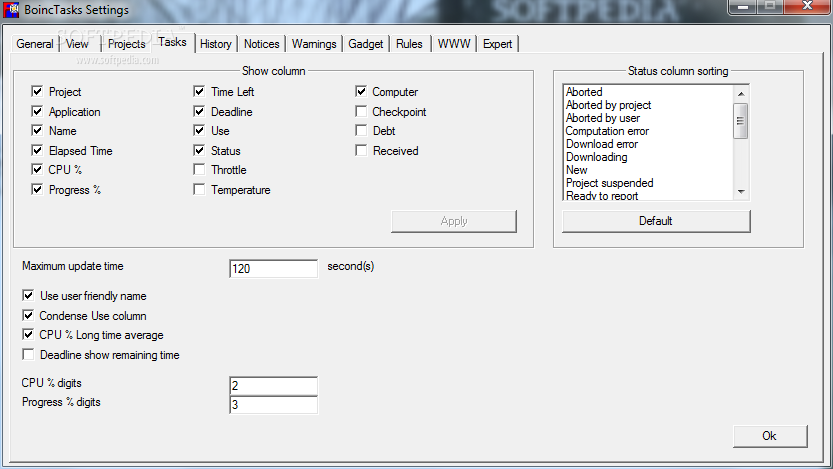Toggle the Application column checkbox
The image size is (833, 469).
[37, 111]
